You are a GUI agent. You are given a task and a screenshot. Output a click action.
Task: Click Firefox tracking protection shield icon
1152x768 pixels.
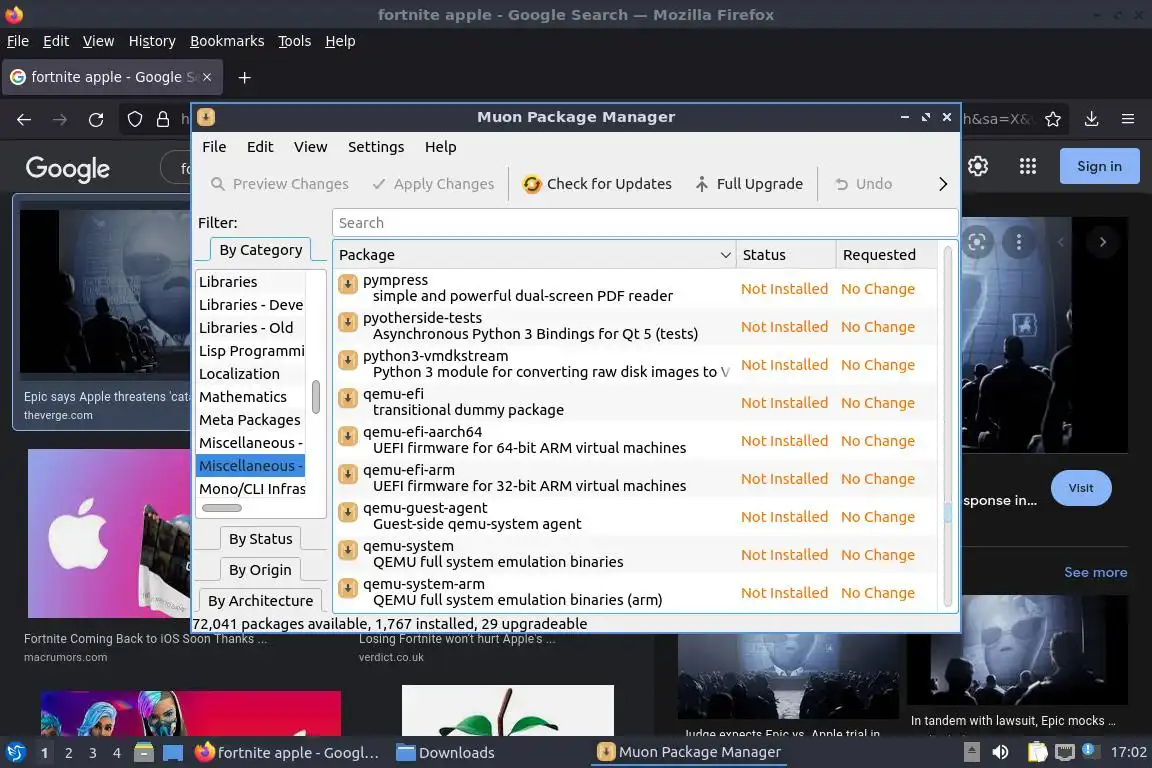(135, 119)
